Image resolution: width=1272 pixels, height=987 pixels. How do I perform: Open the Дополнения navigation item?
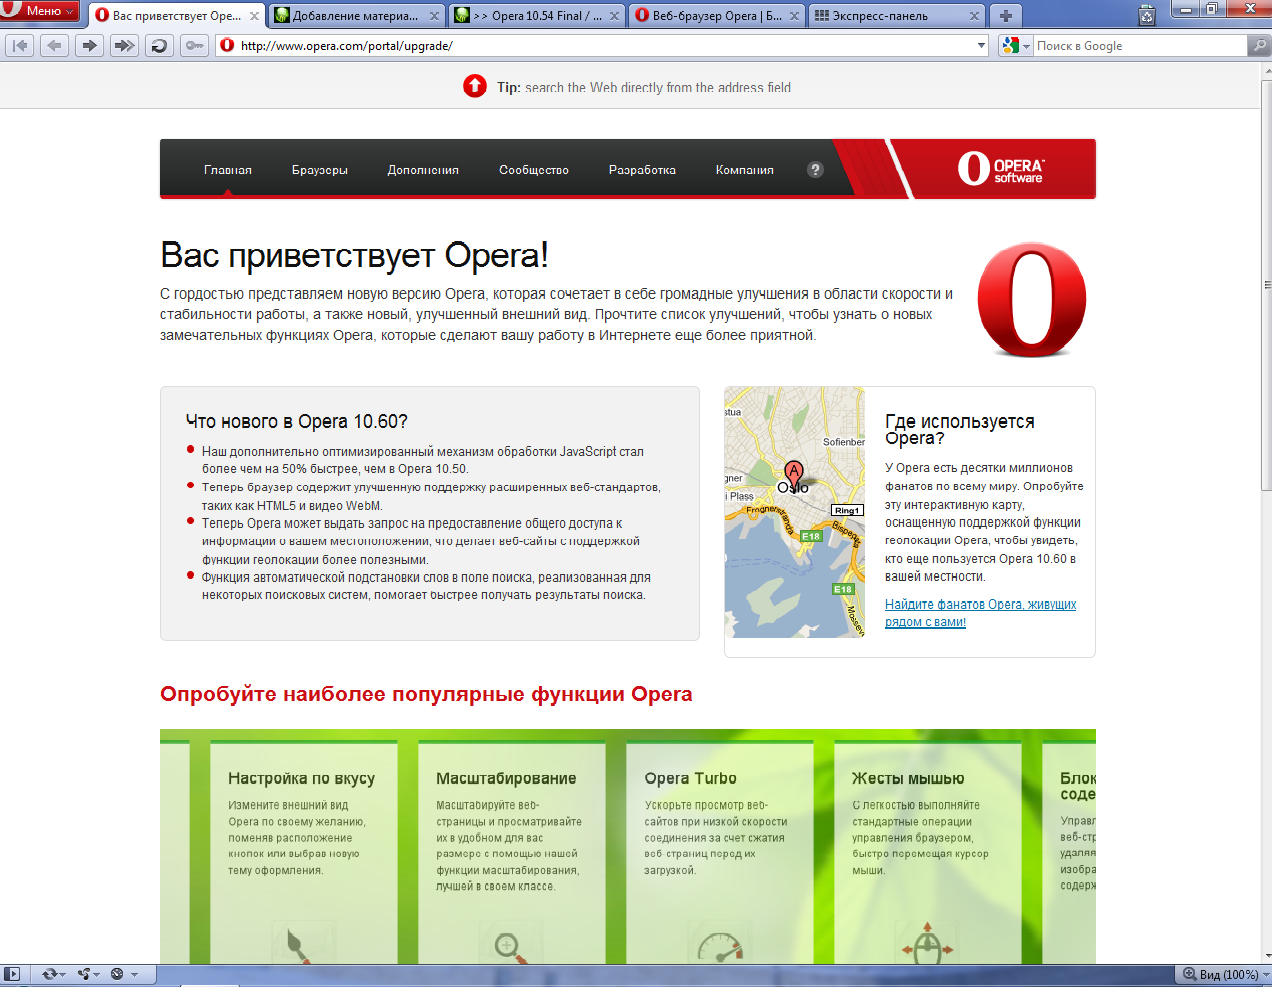pyautogui.click(x=423, y=170)
